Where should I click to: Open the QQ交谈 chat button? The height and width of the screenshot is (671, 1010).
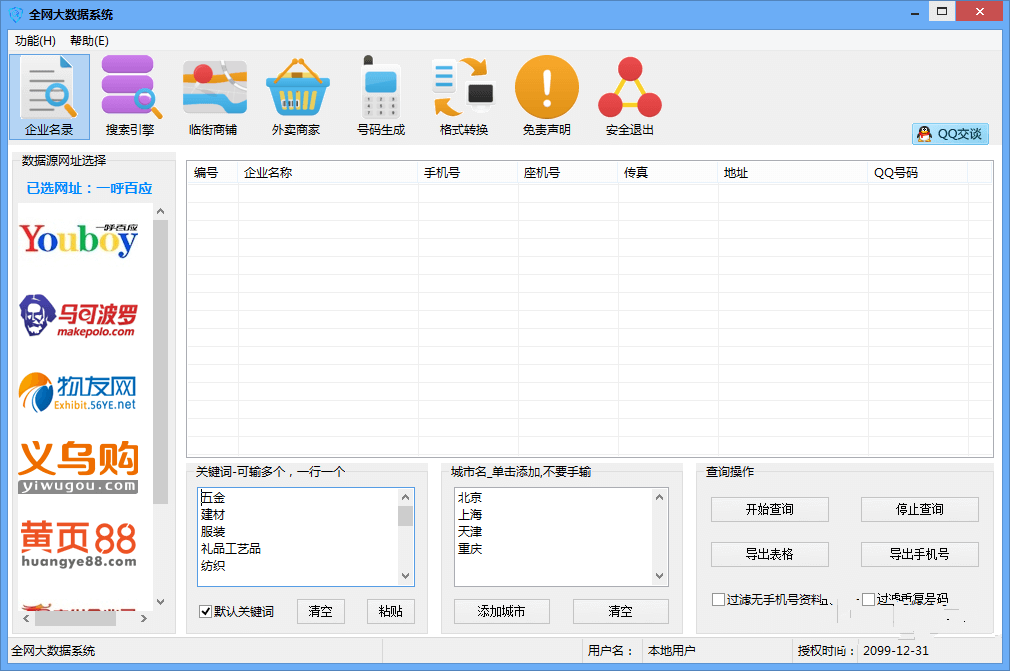(950, 134)
